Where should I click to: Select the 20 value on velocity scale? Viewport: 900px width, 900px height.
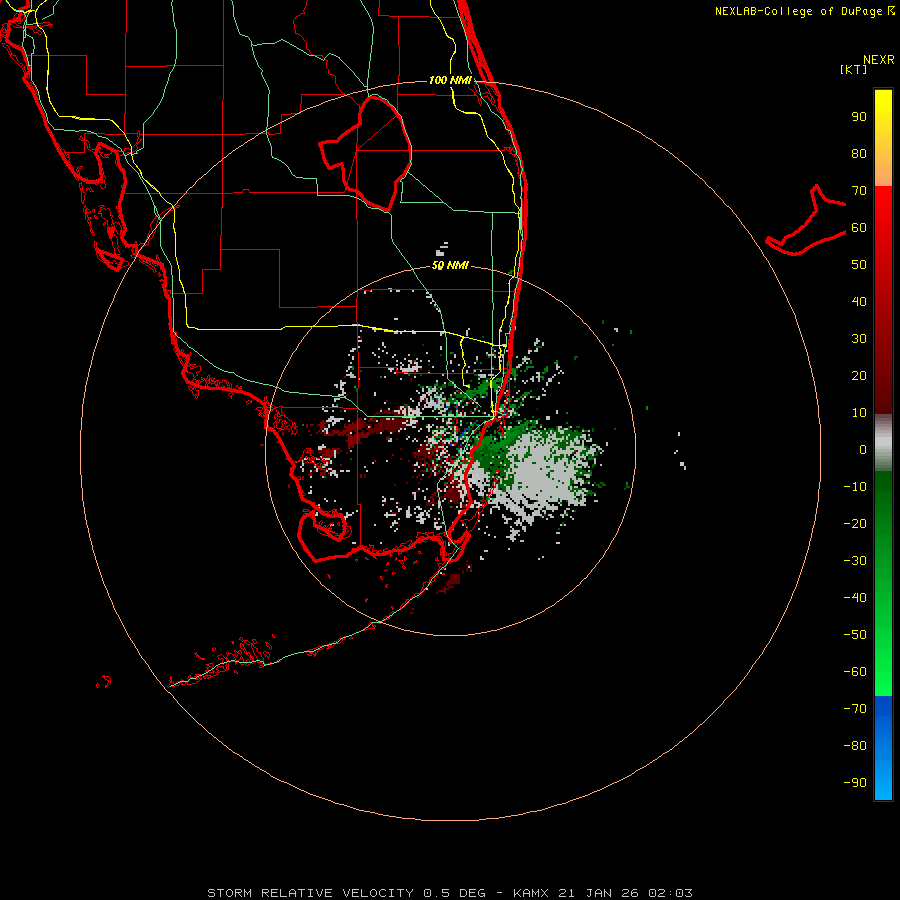coord(859,375)
